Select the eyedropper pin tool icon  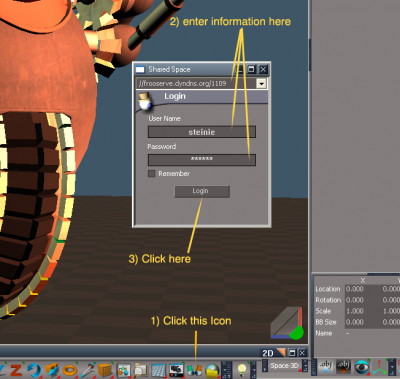[x=87, y=370]
